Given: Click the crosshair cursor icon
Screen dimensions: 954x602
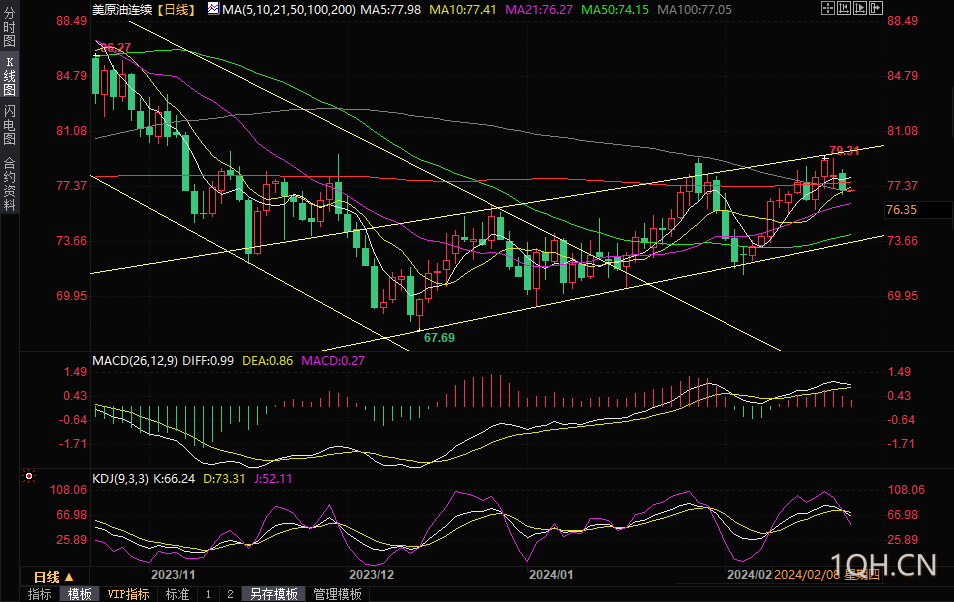Looking at the screenshot, I should [x=827, y=8].
